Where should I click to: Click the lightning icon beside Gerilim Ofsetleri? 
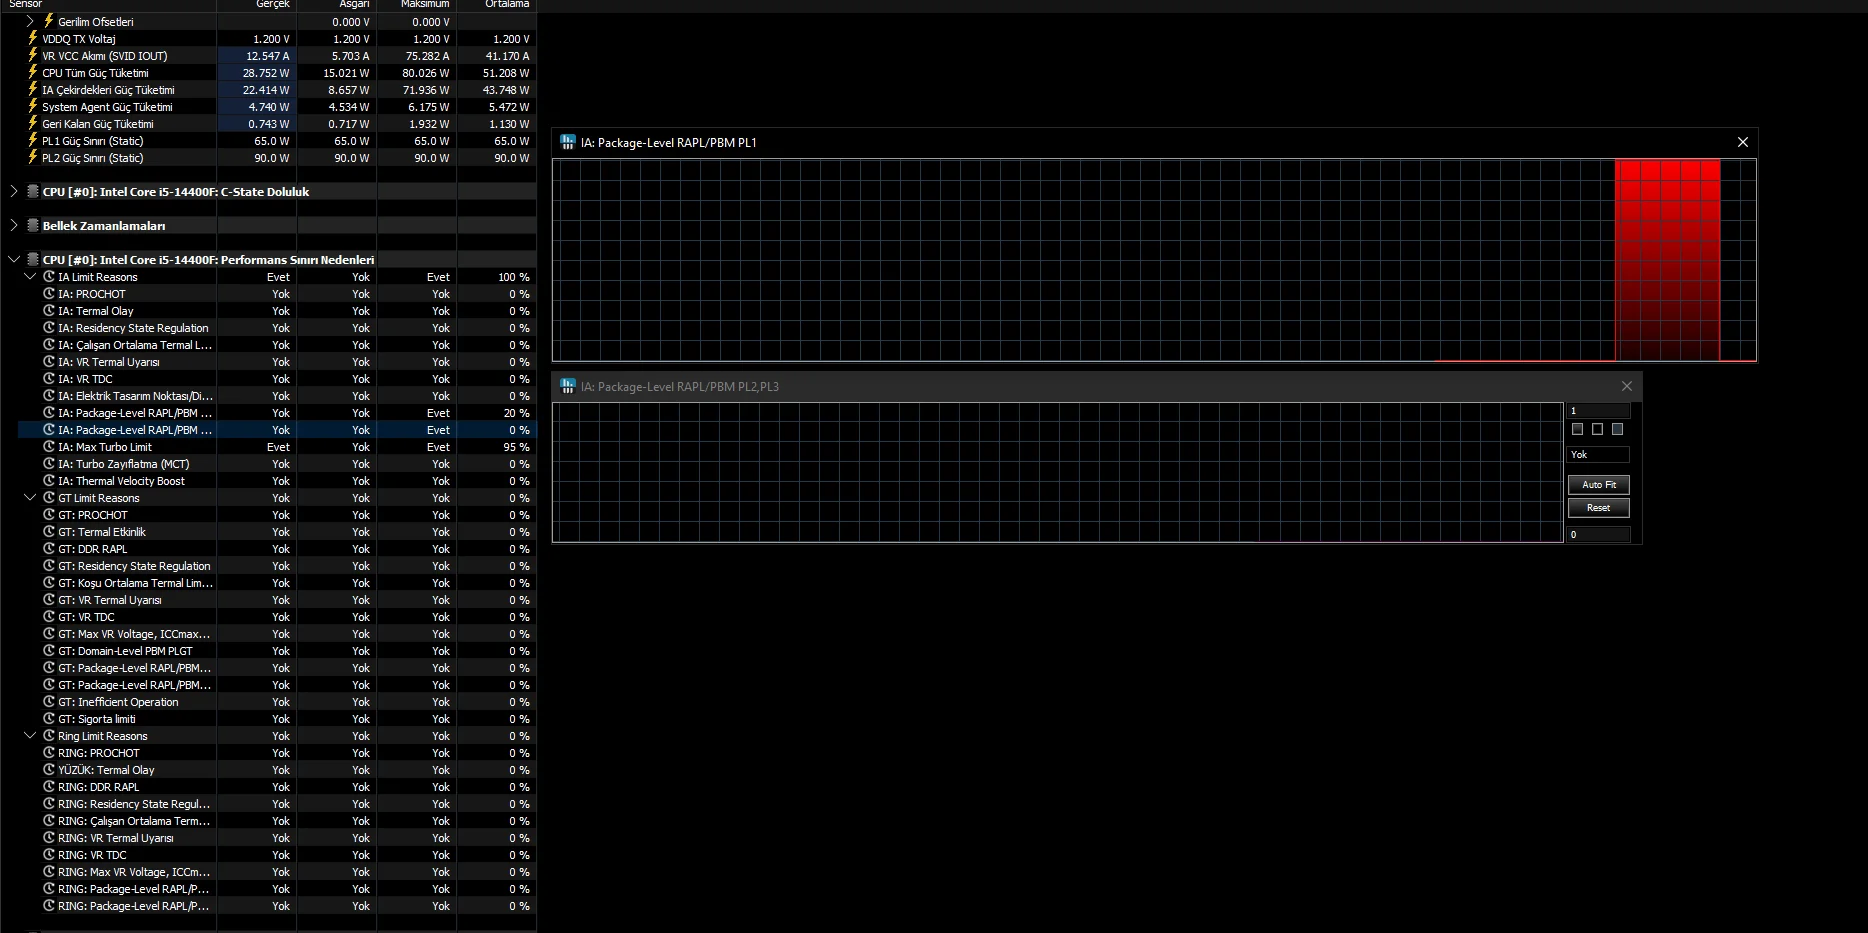pos(48,21)
